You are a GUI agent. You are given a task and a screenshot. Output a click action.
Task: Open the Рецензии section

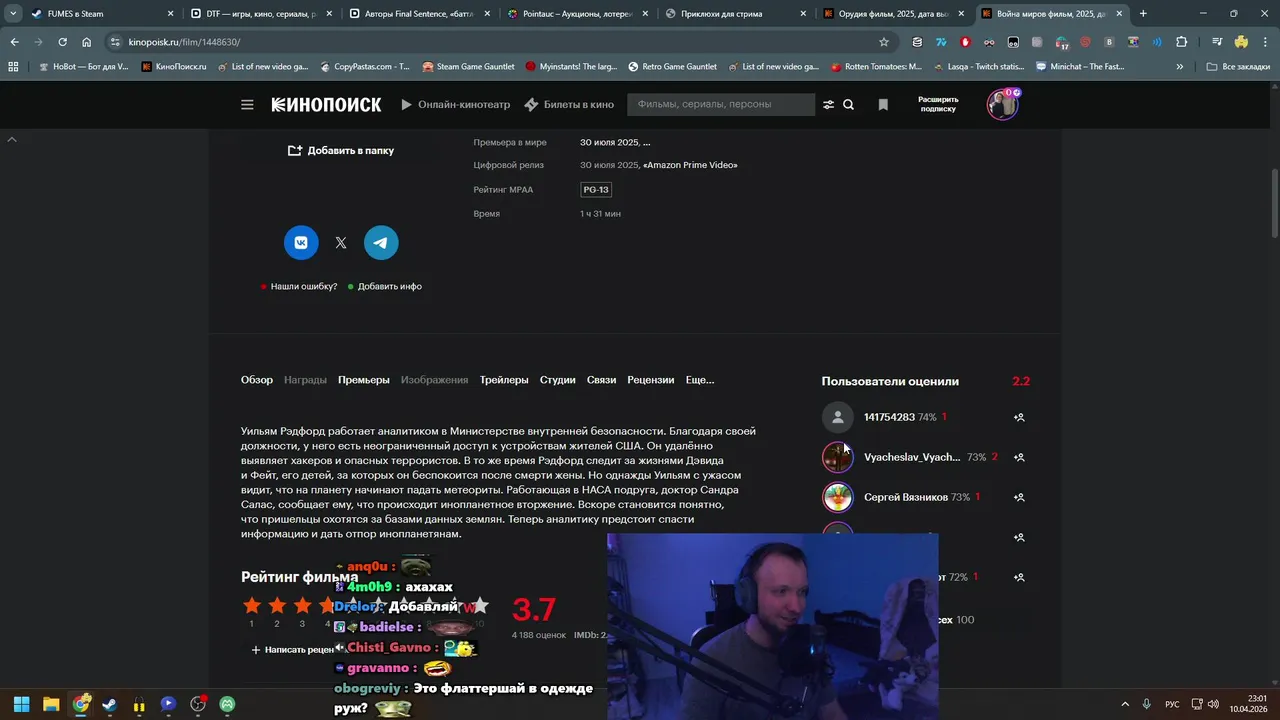[651, 380]
